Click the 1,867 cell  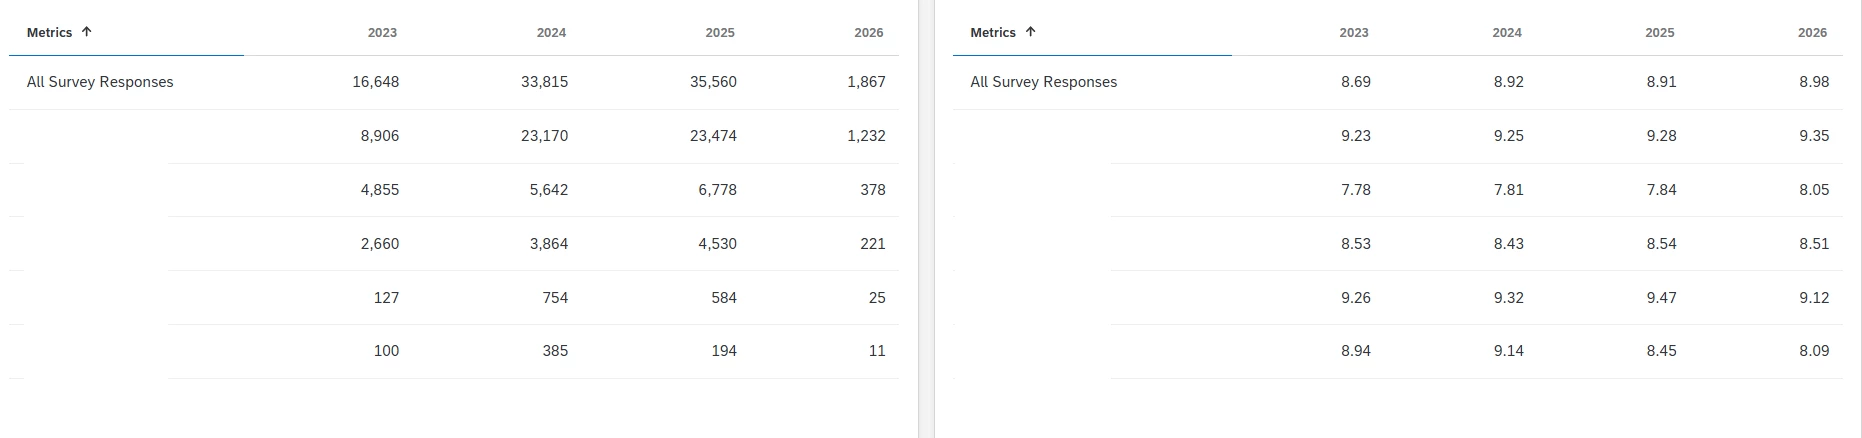point(867,82)
